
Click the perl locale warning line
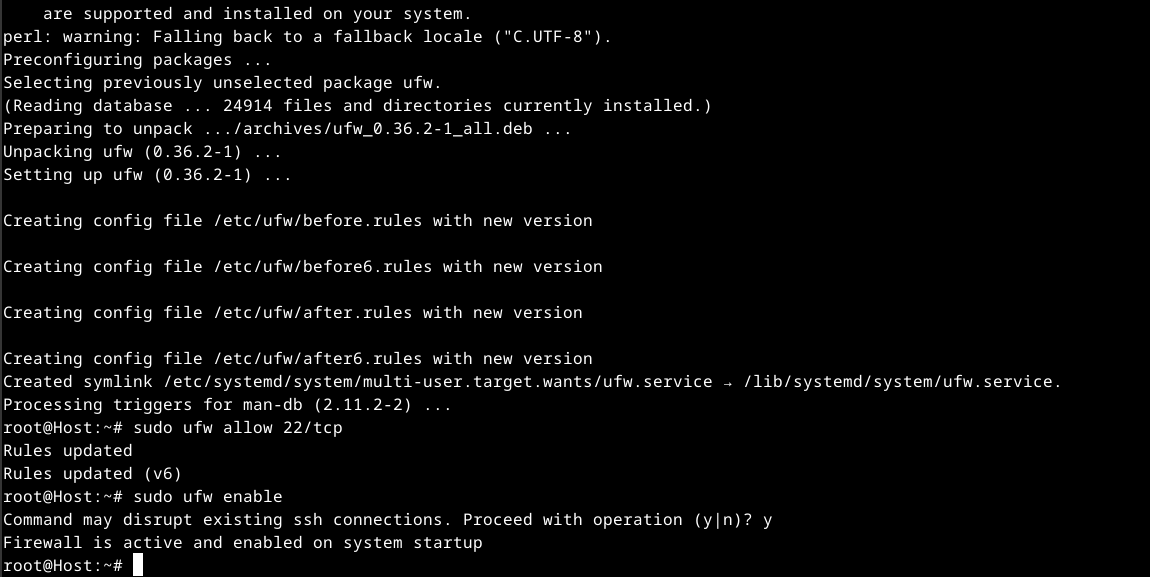307,37
